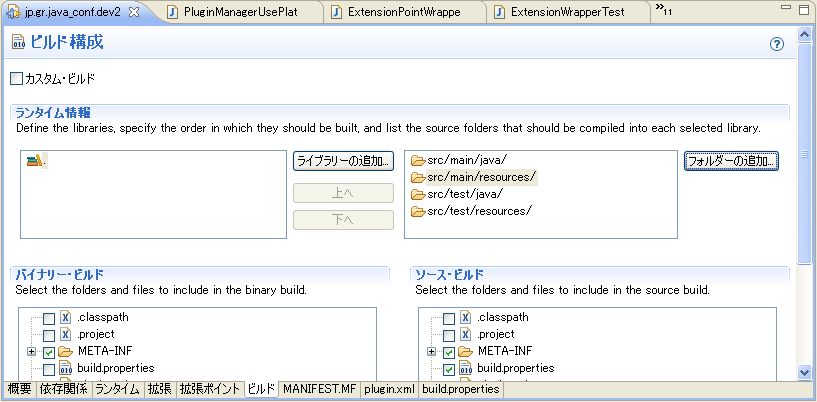817x402 pixels.
Task: Maximize the editor area
Action: (x=804, y=9)
